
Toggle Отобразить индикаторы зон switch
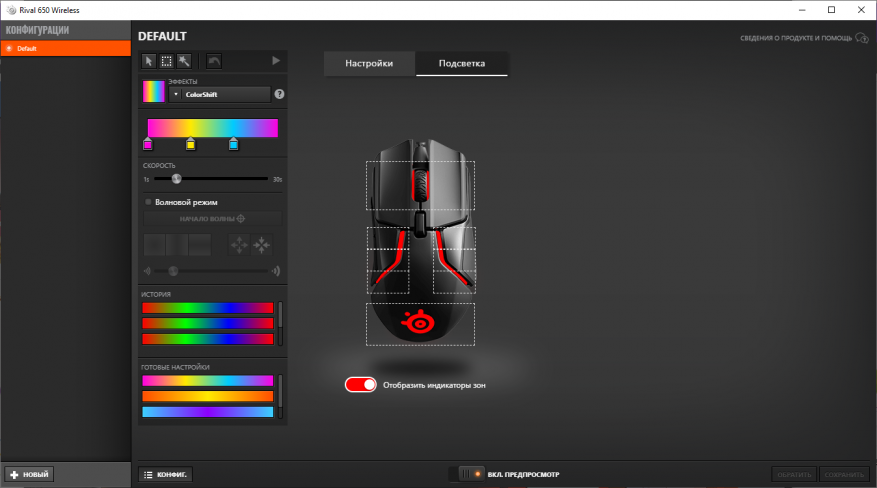click(x=361, y=385)
